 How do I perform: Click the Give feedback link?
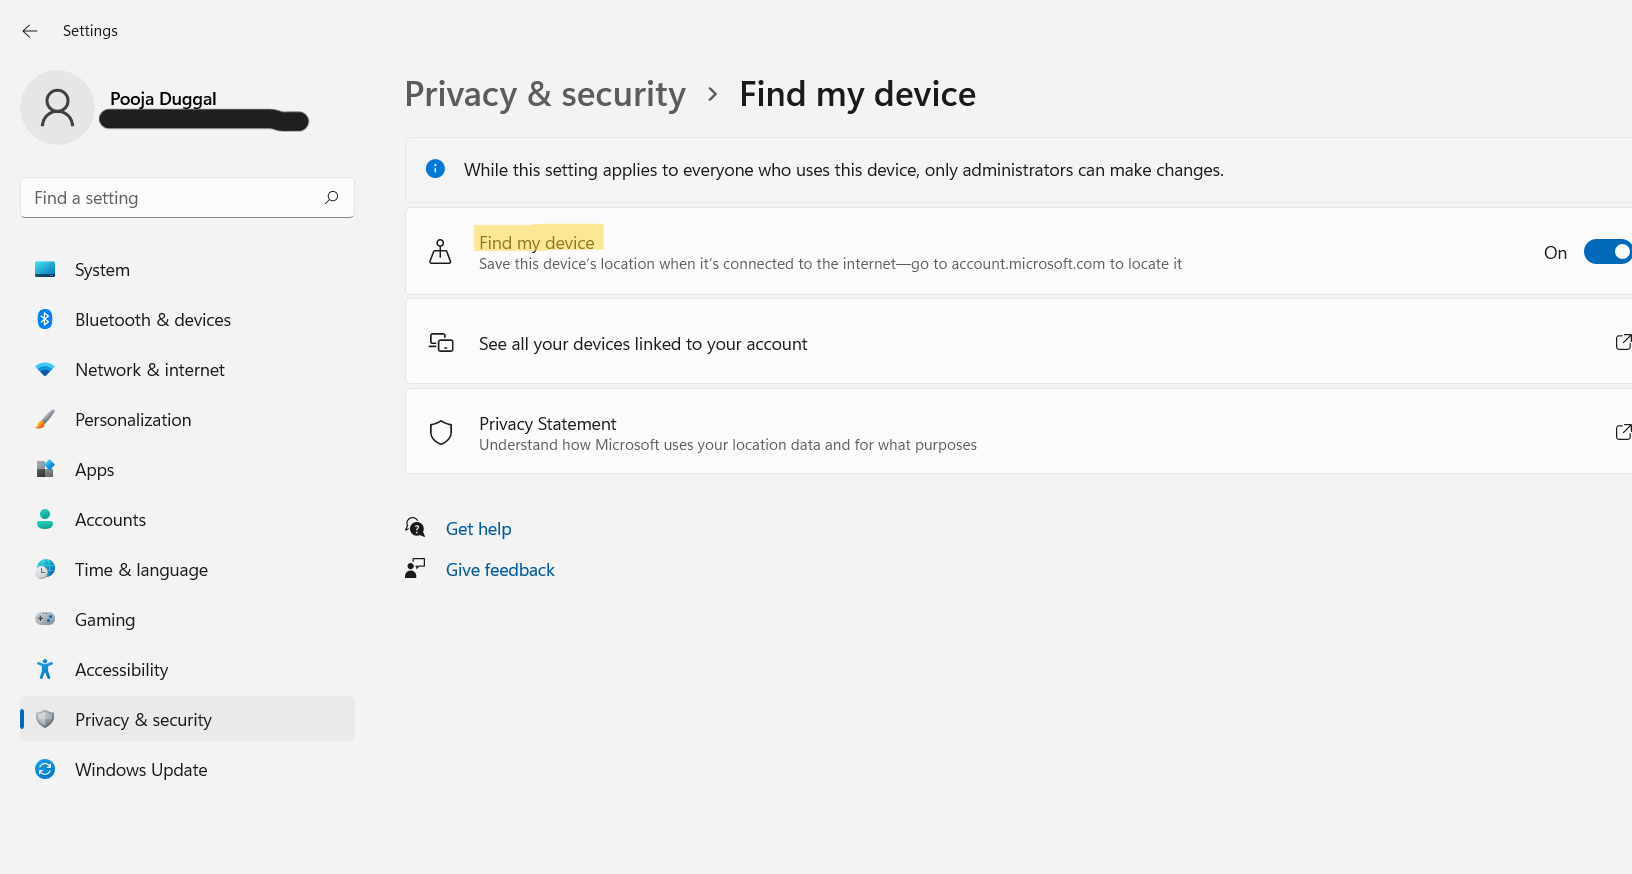pos(500,570)
